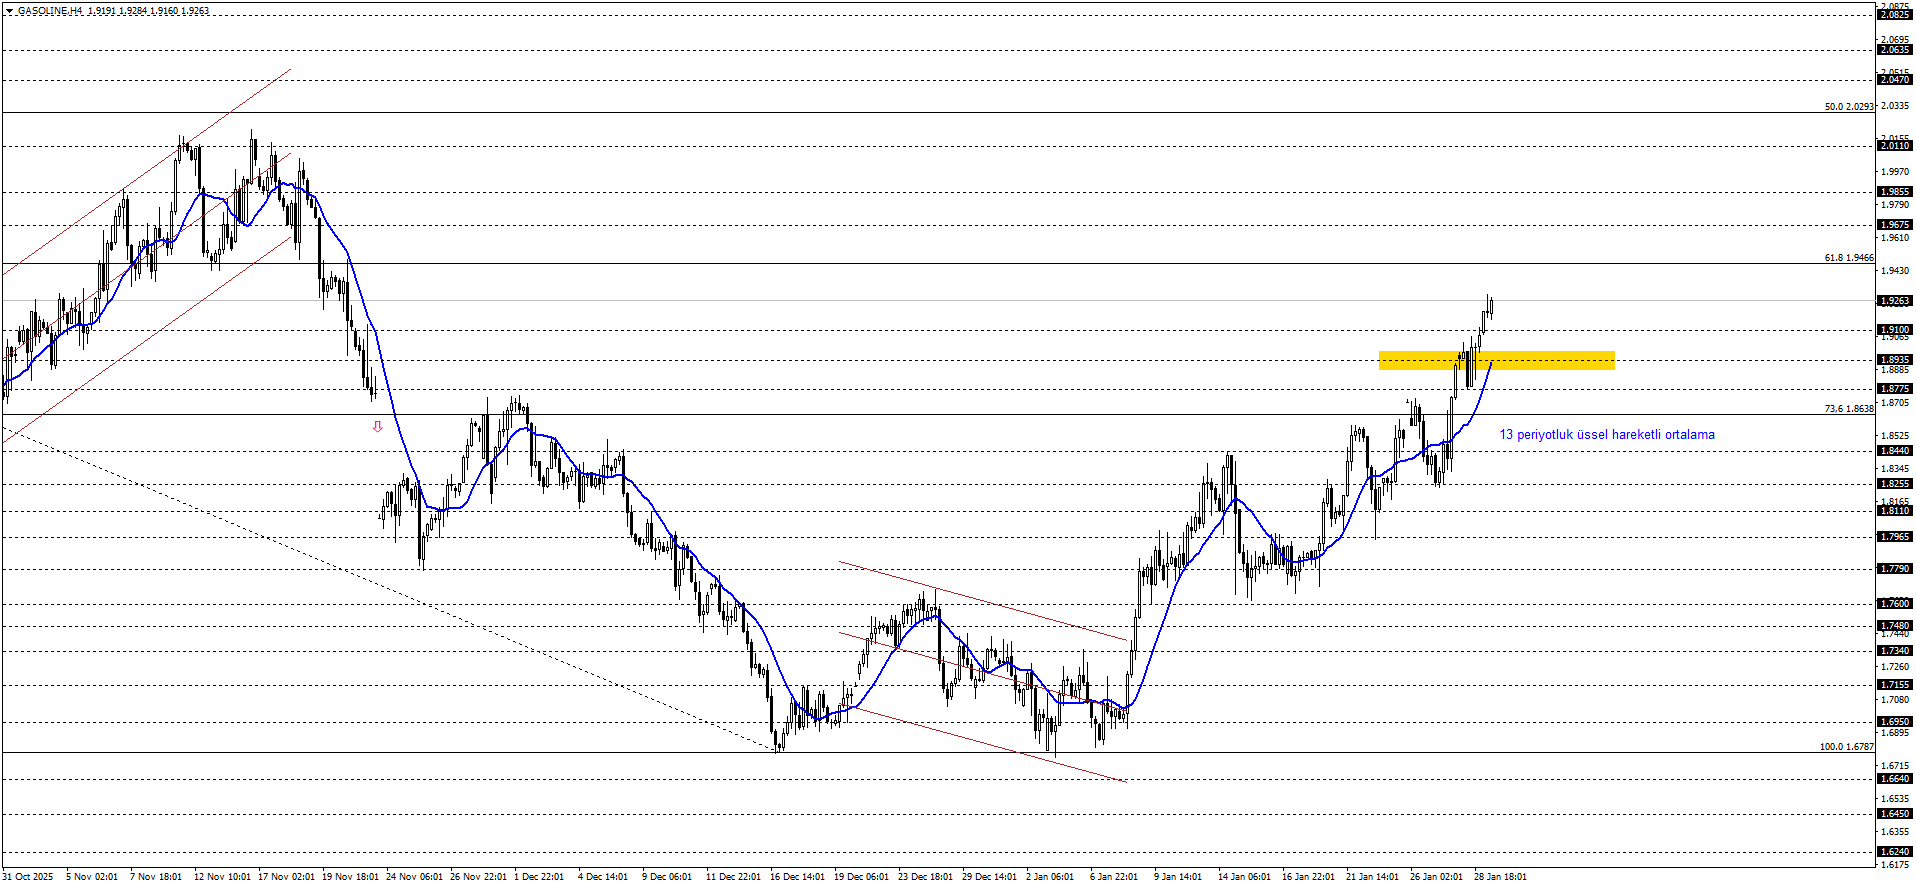This screenshot has width=1916, height=888.
Task: Click the 1.8935 price level tag
Action: click(1895, 360)
